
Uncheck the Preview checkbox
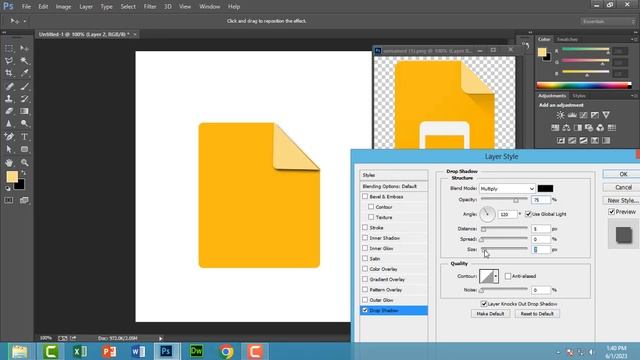611,211
